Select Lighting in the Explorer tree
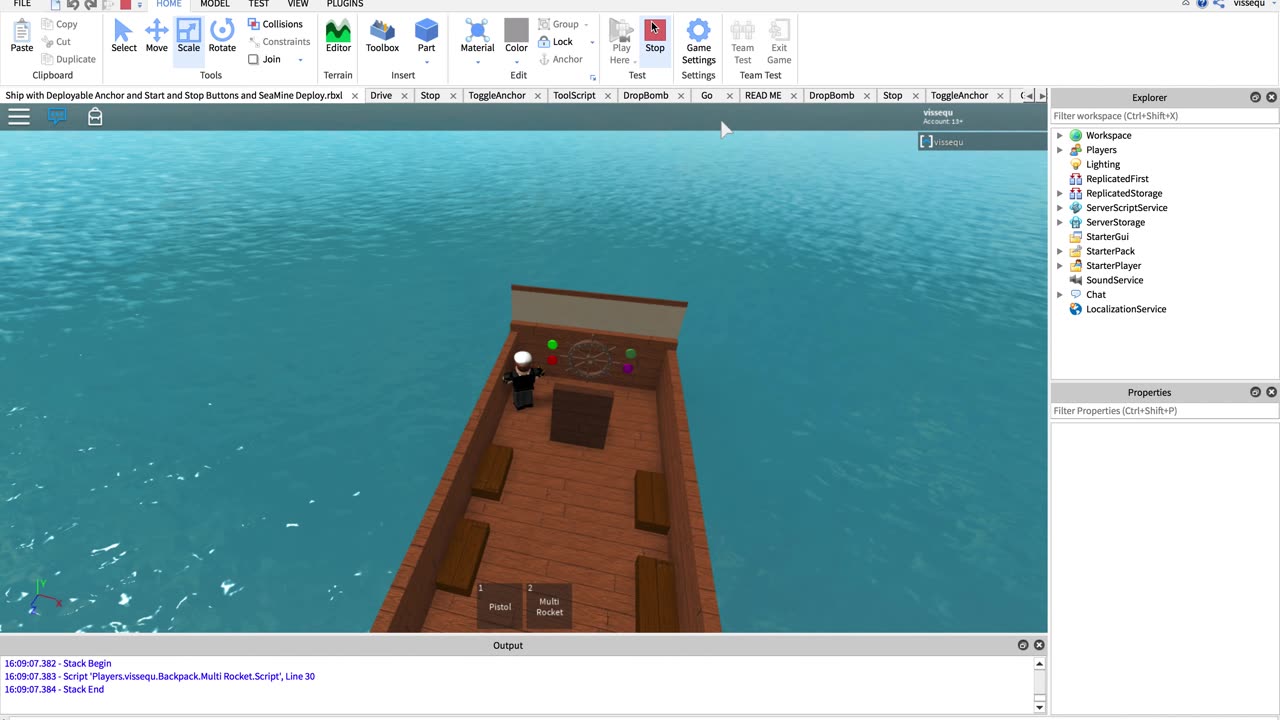The image size is (1280, 720). point(1102,164)
